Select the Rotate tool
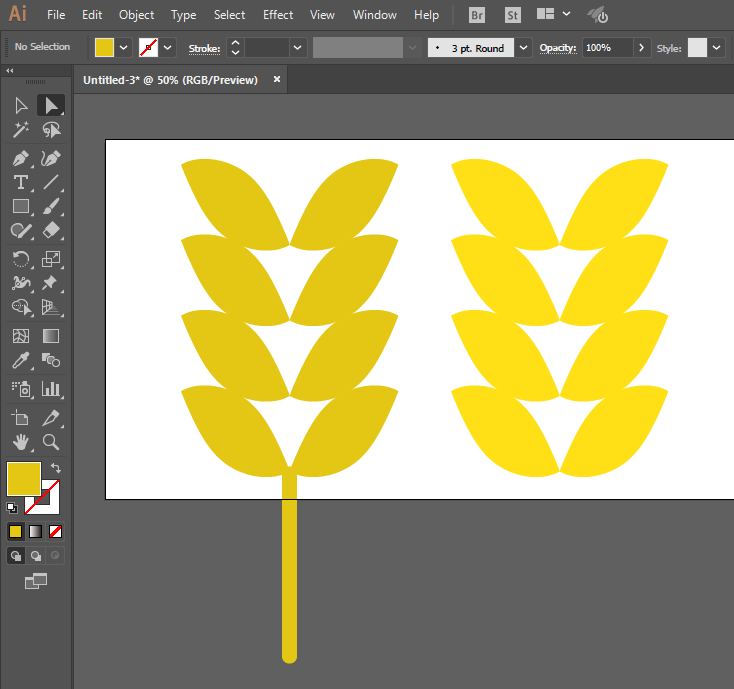This screenshot has height=689, width=734. 21,259
